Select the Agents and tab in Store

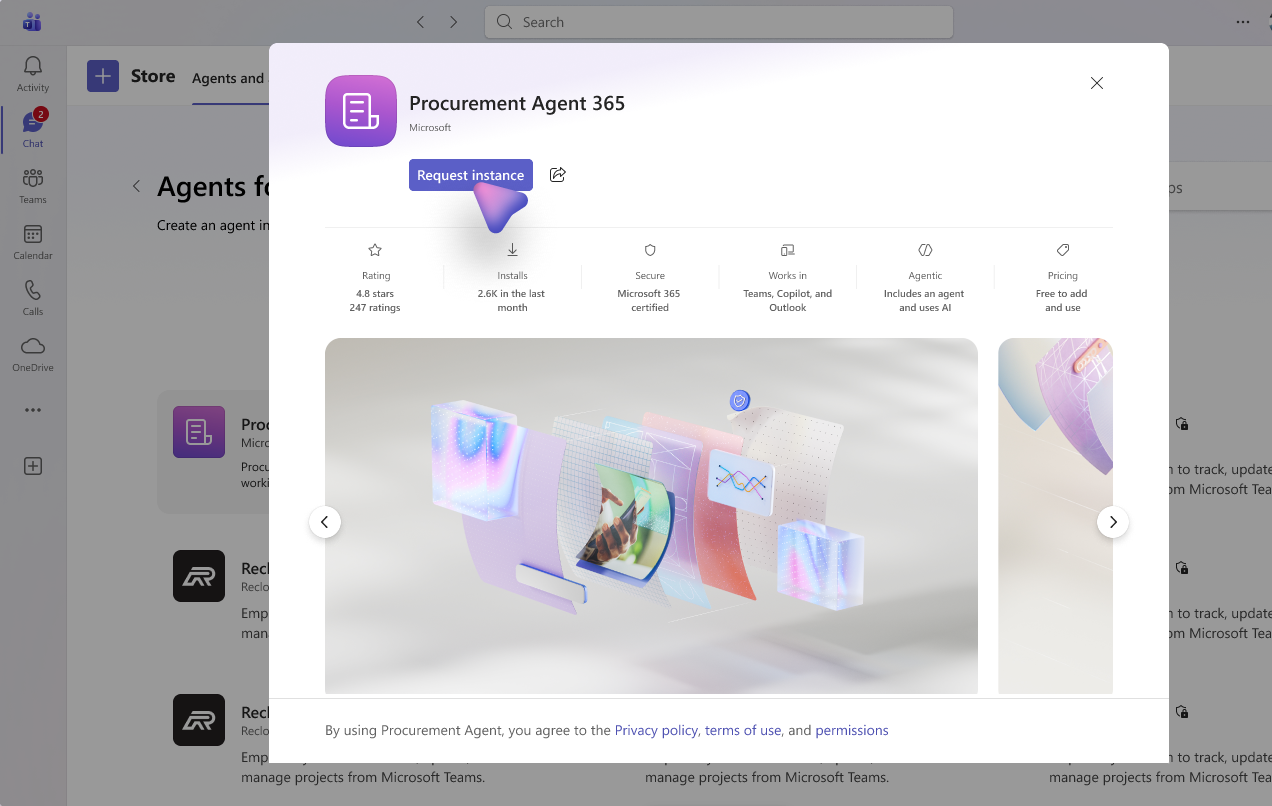tap(229, 78)
